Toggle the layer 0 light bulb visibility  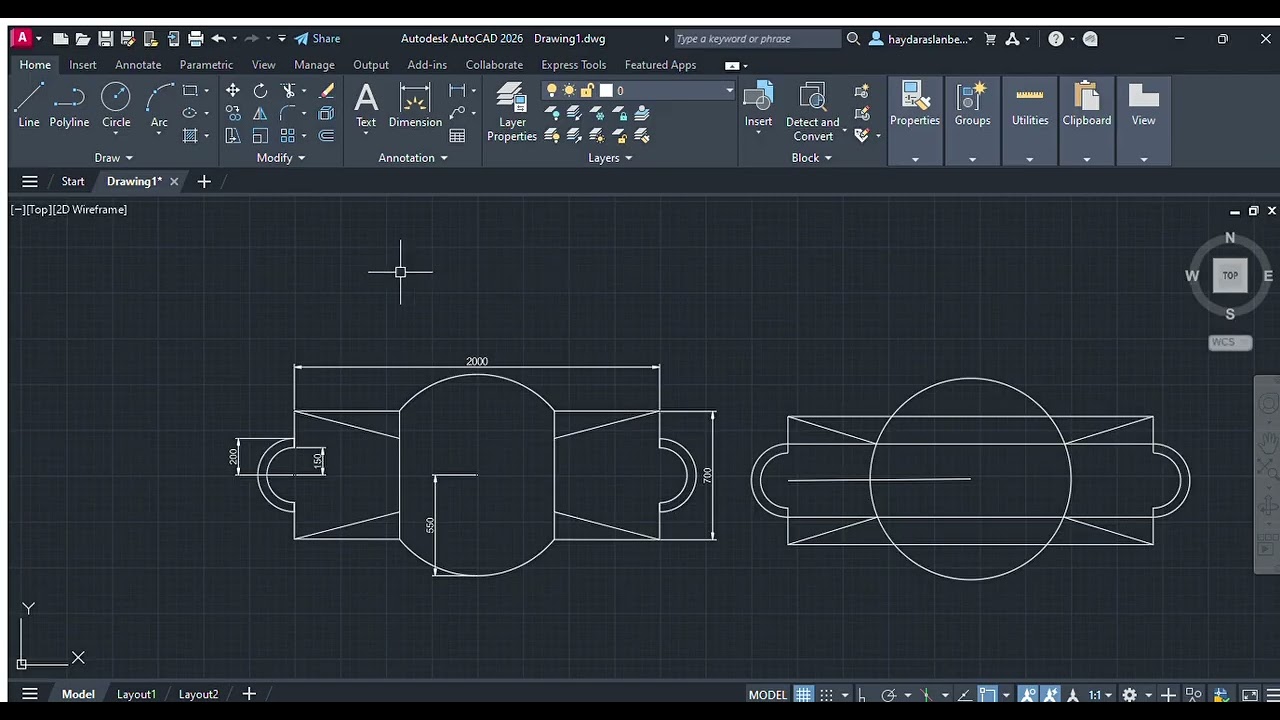coord(551,91)
